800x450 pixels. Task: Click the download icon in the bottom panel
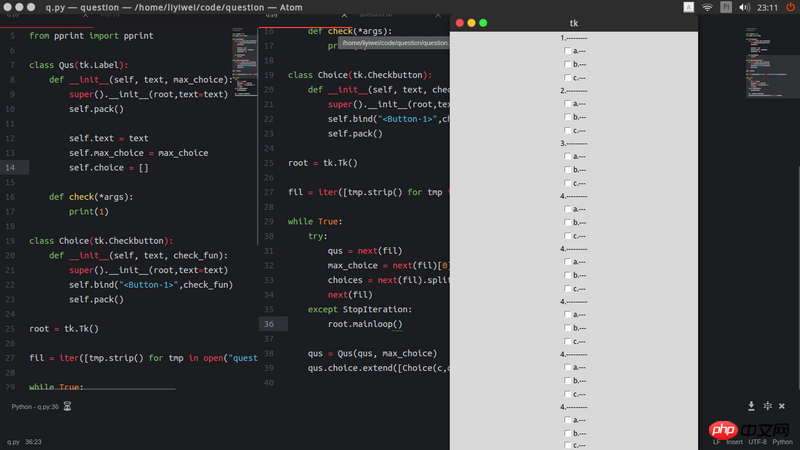pyautogui.click(x=751, y=406)
